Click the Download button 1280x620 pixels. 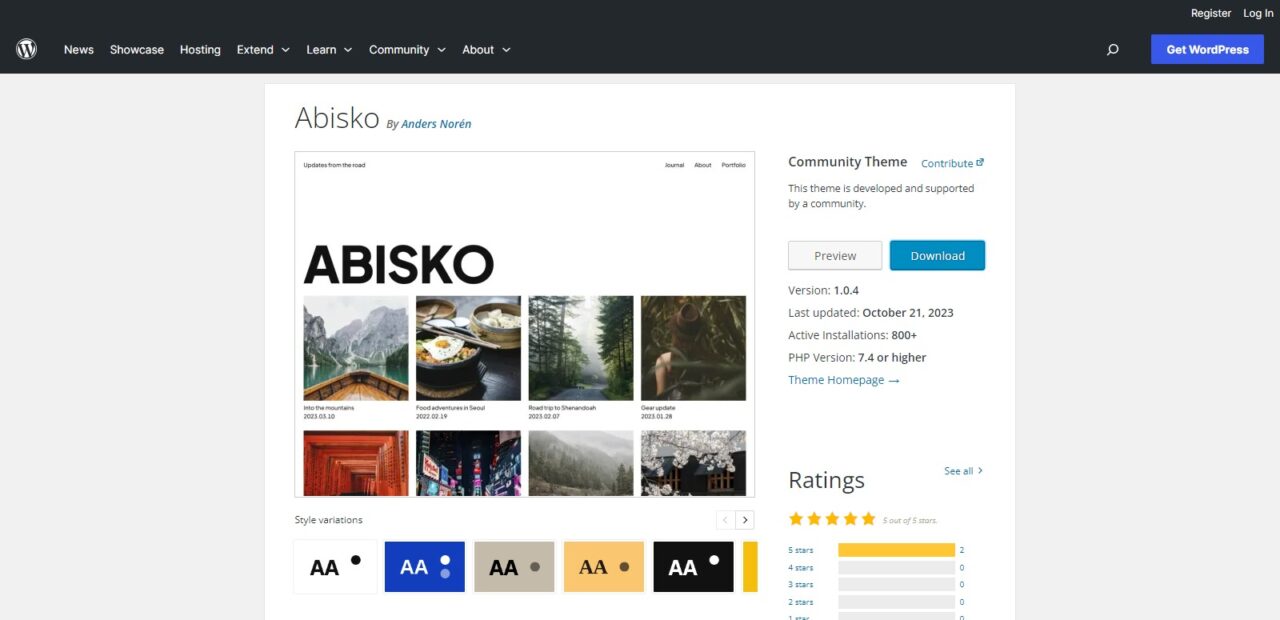(937, 255)
